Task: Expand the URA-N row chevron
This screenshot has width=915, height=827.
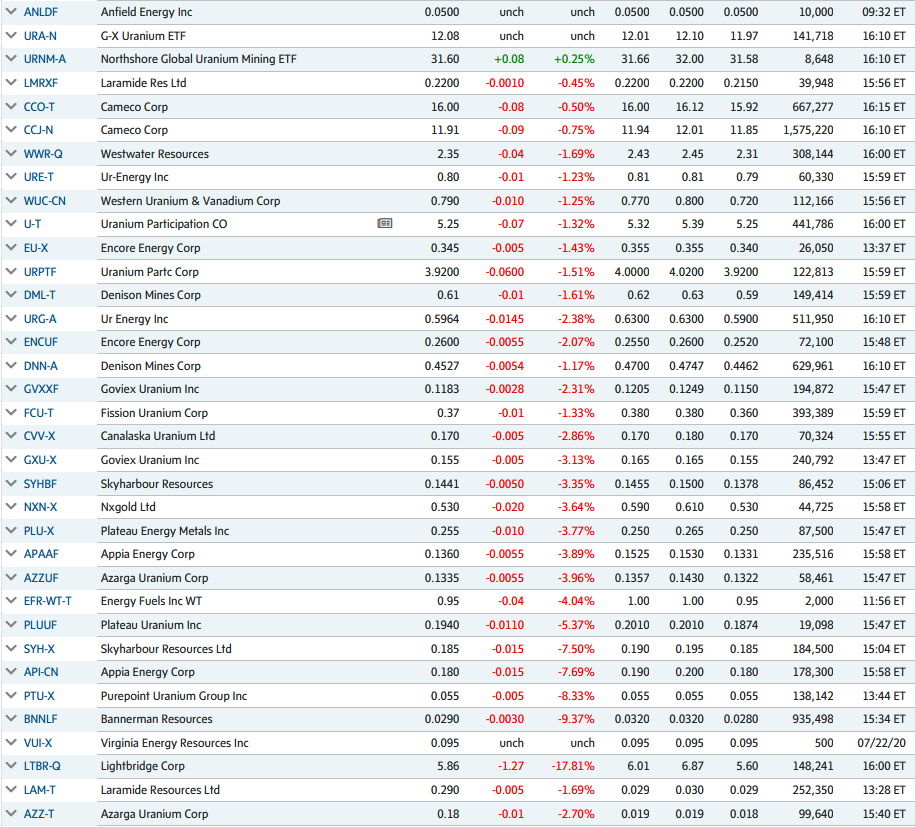Action: coord(11,35)
